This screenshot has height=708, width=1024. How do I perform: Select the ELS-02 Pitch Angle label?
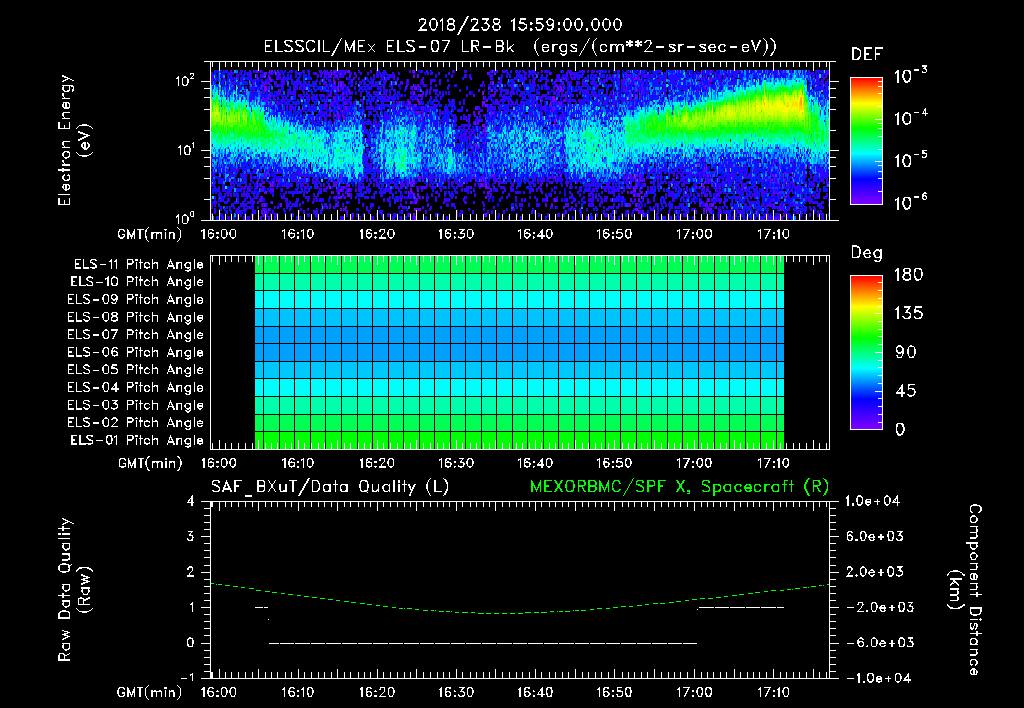click(x=136, y=423)
